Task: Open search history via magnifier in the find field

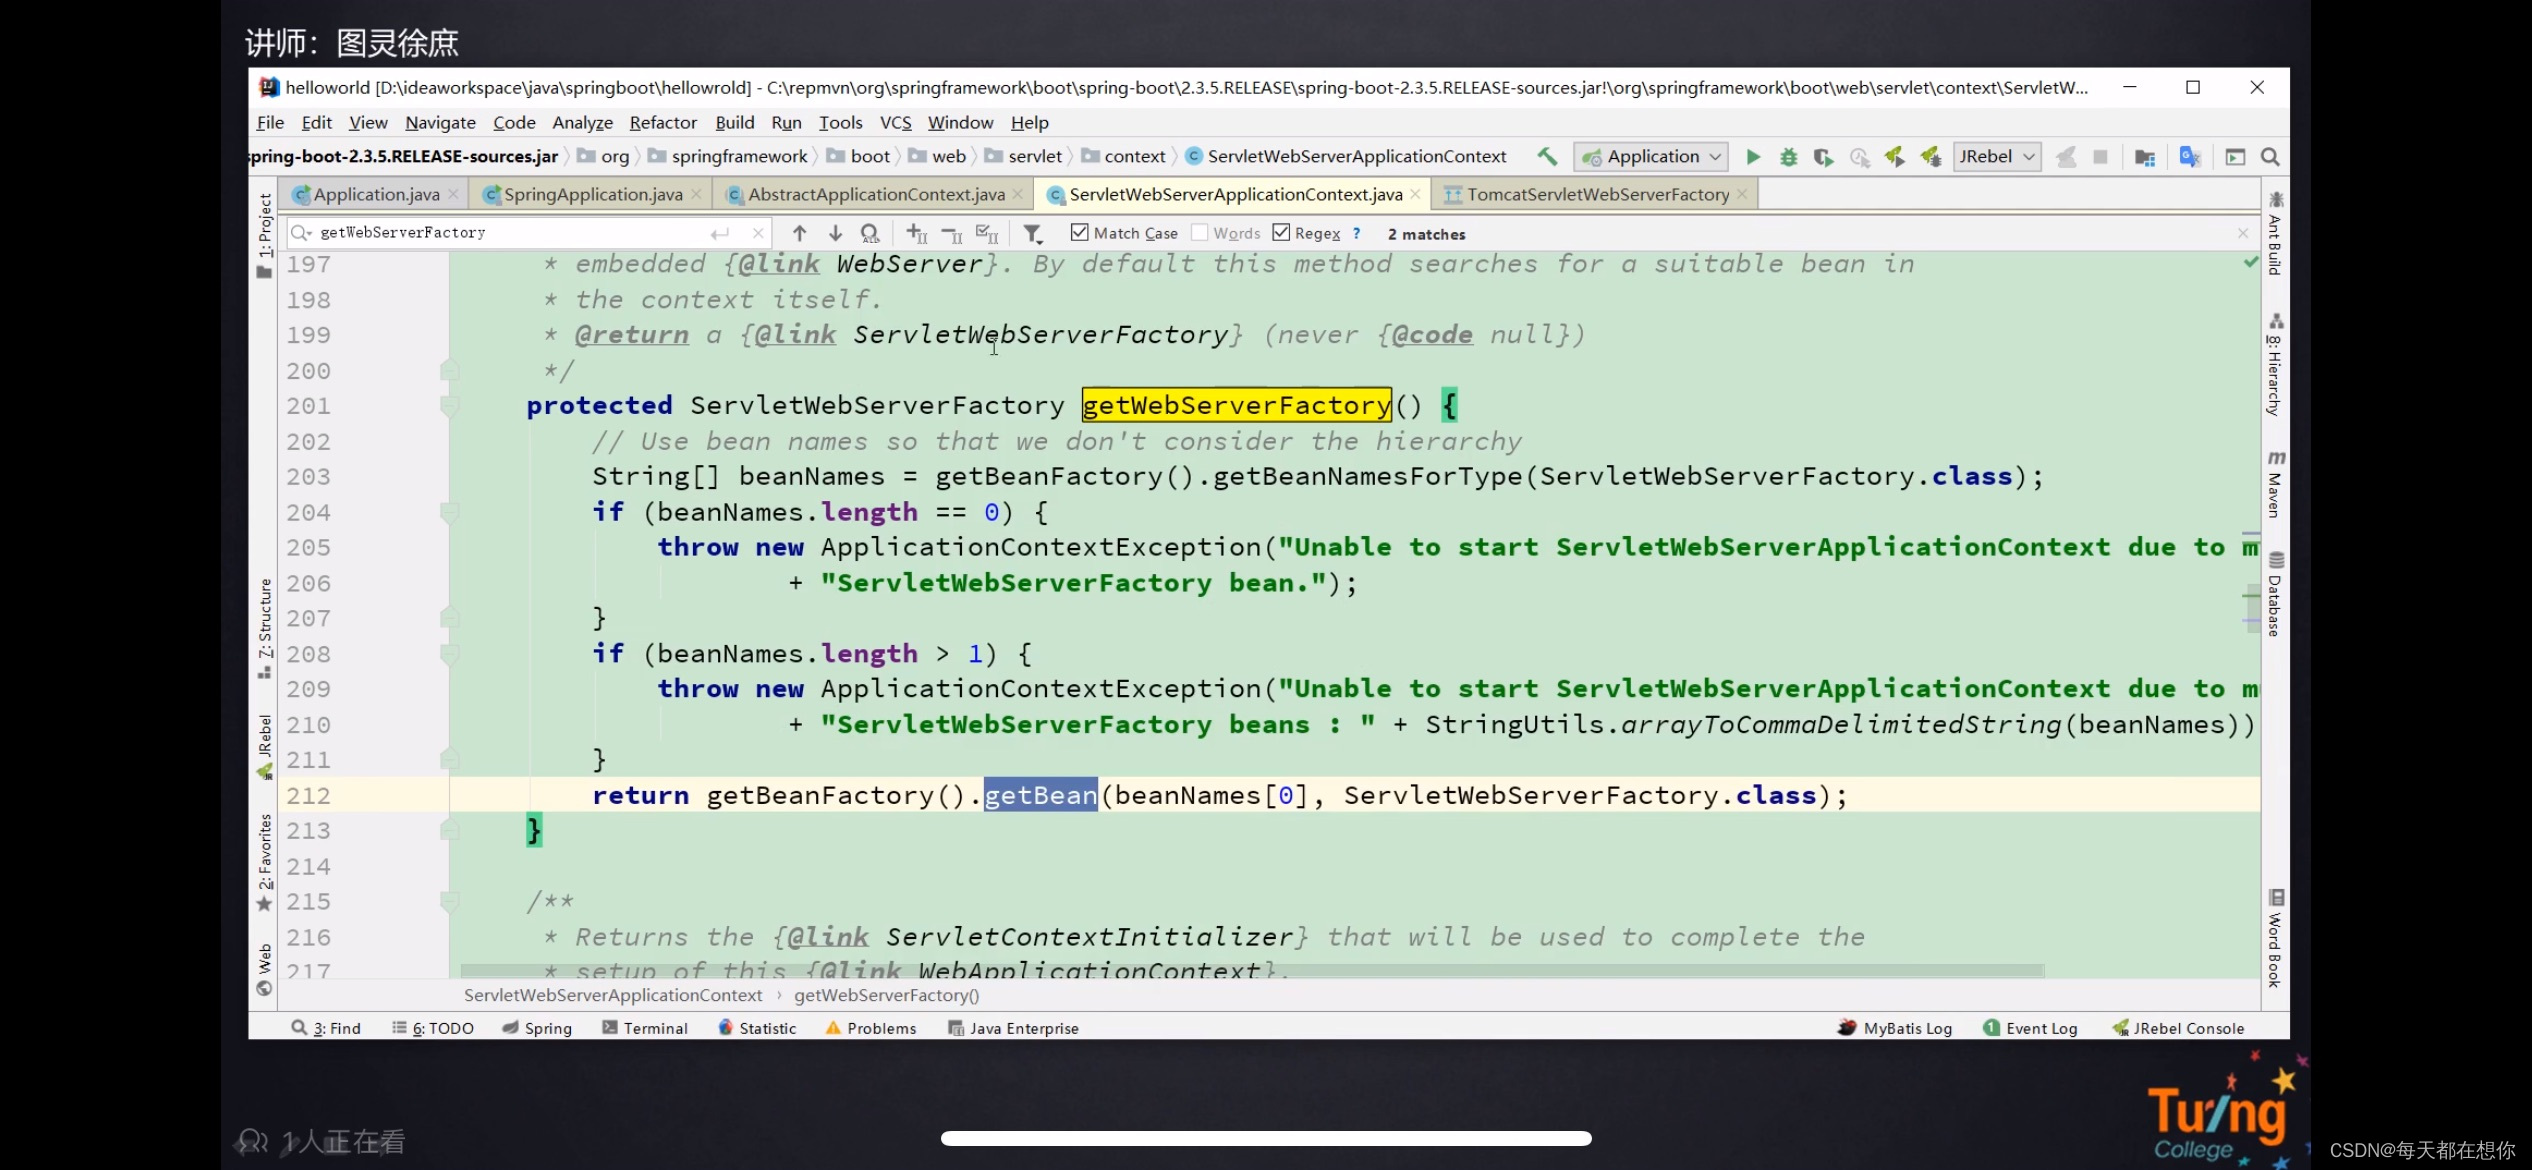Action: point(301,233)
